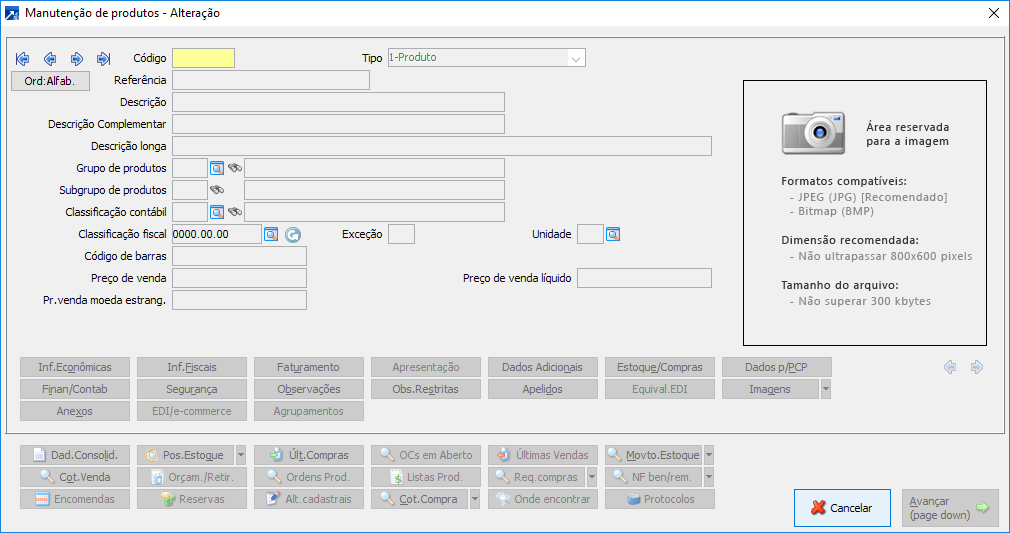The image size is (1010, 533).
Task: Open Inf.Econômicas tab
Action: 75,367
